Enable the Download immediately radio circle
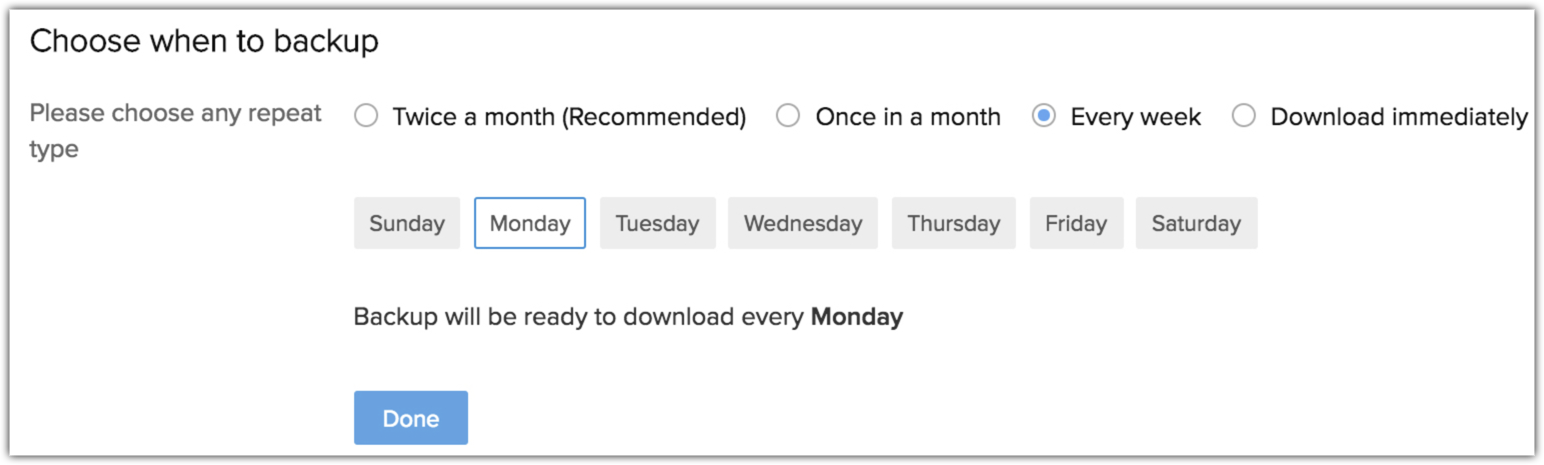This screenshot has width=1544, height=465. click(1244, 117)
